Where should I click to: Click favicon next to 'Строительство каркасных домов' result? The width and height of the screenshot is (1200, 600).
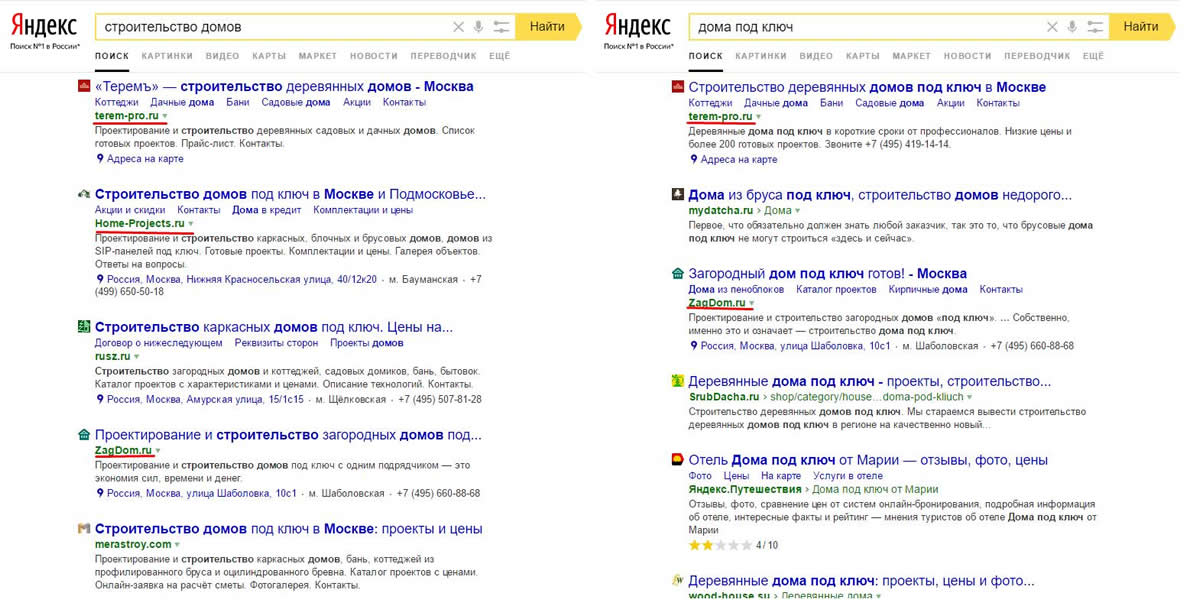pyautogui.click(x=85, y=327)
